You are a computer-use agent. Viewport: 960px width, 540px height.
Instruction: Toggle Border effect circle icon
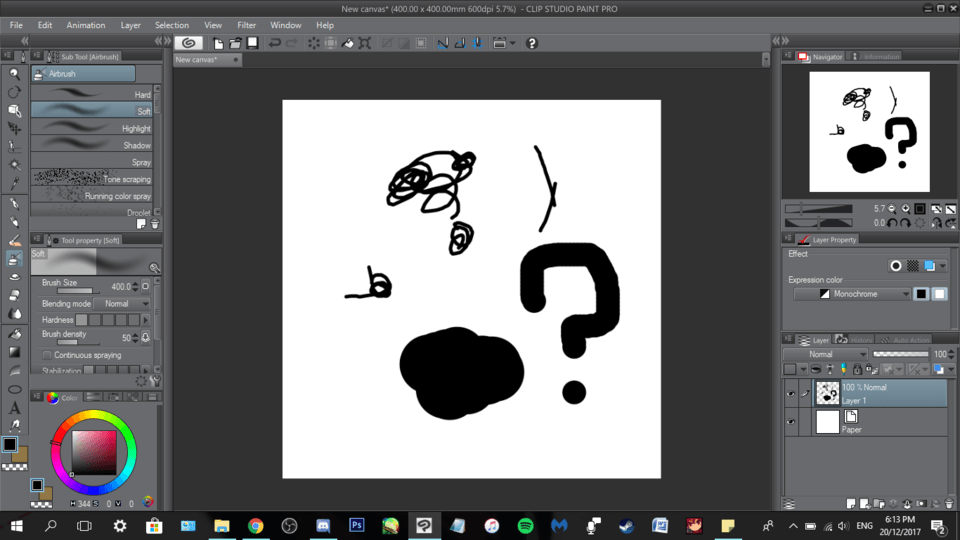(896, 266)
